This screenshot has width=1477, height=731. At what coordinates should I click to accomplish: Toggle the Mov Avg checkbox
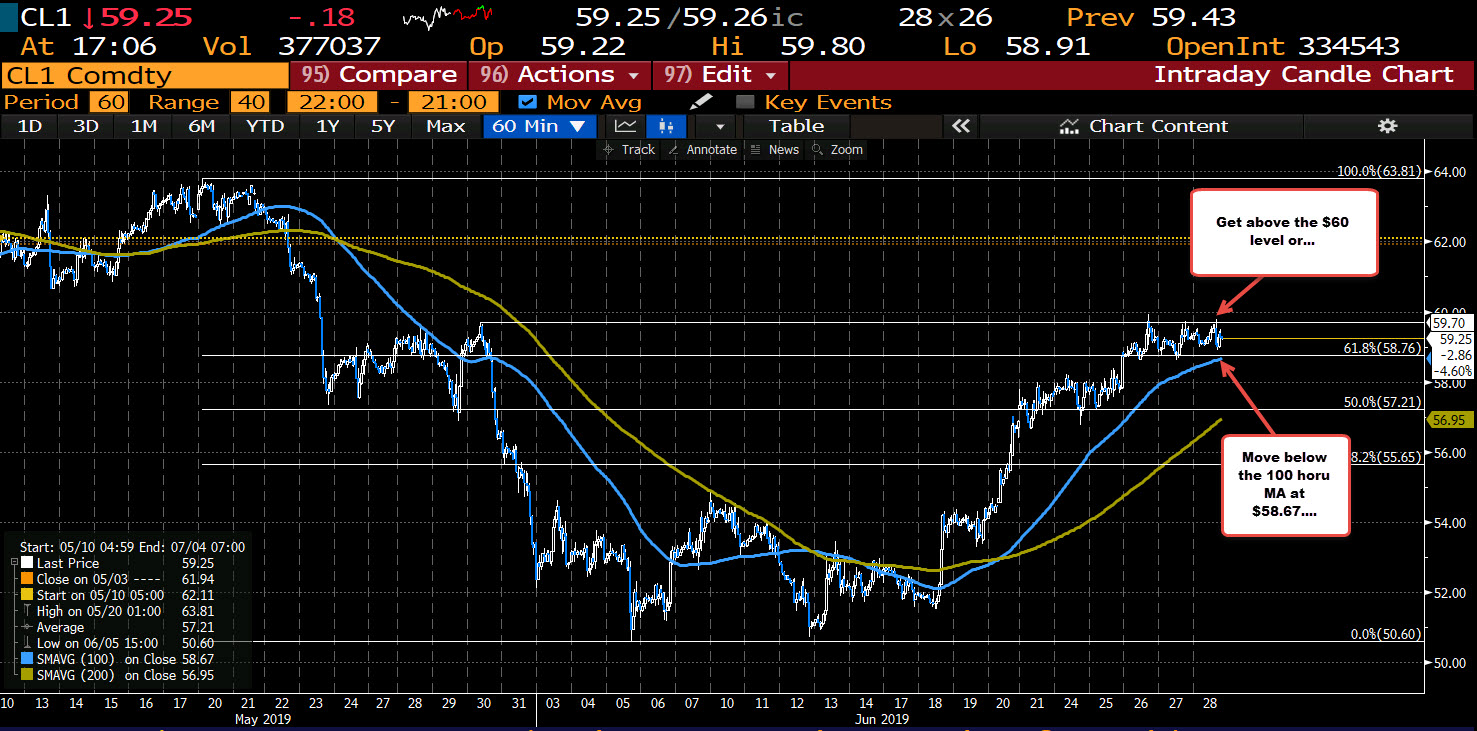pyautogui.click(x=529, y=102)
